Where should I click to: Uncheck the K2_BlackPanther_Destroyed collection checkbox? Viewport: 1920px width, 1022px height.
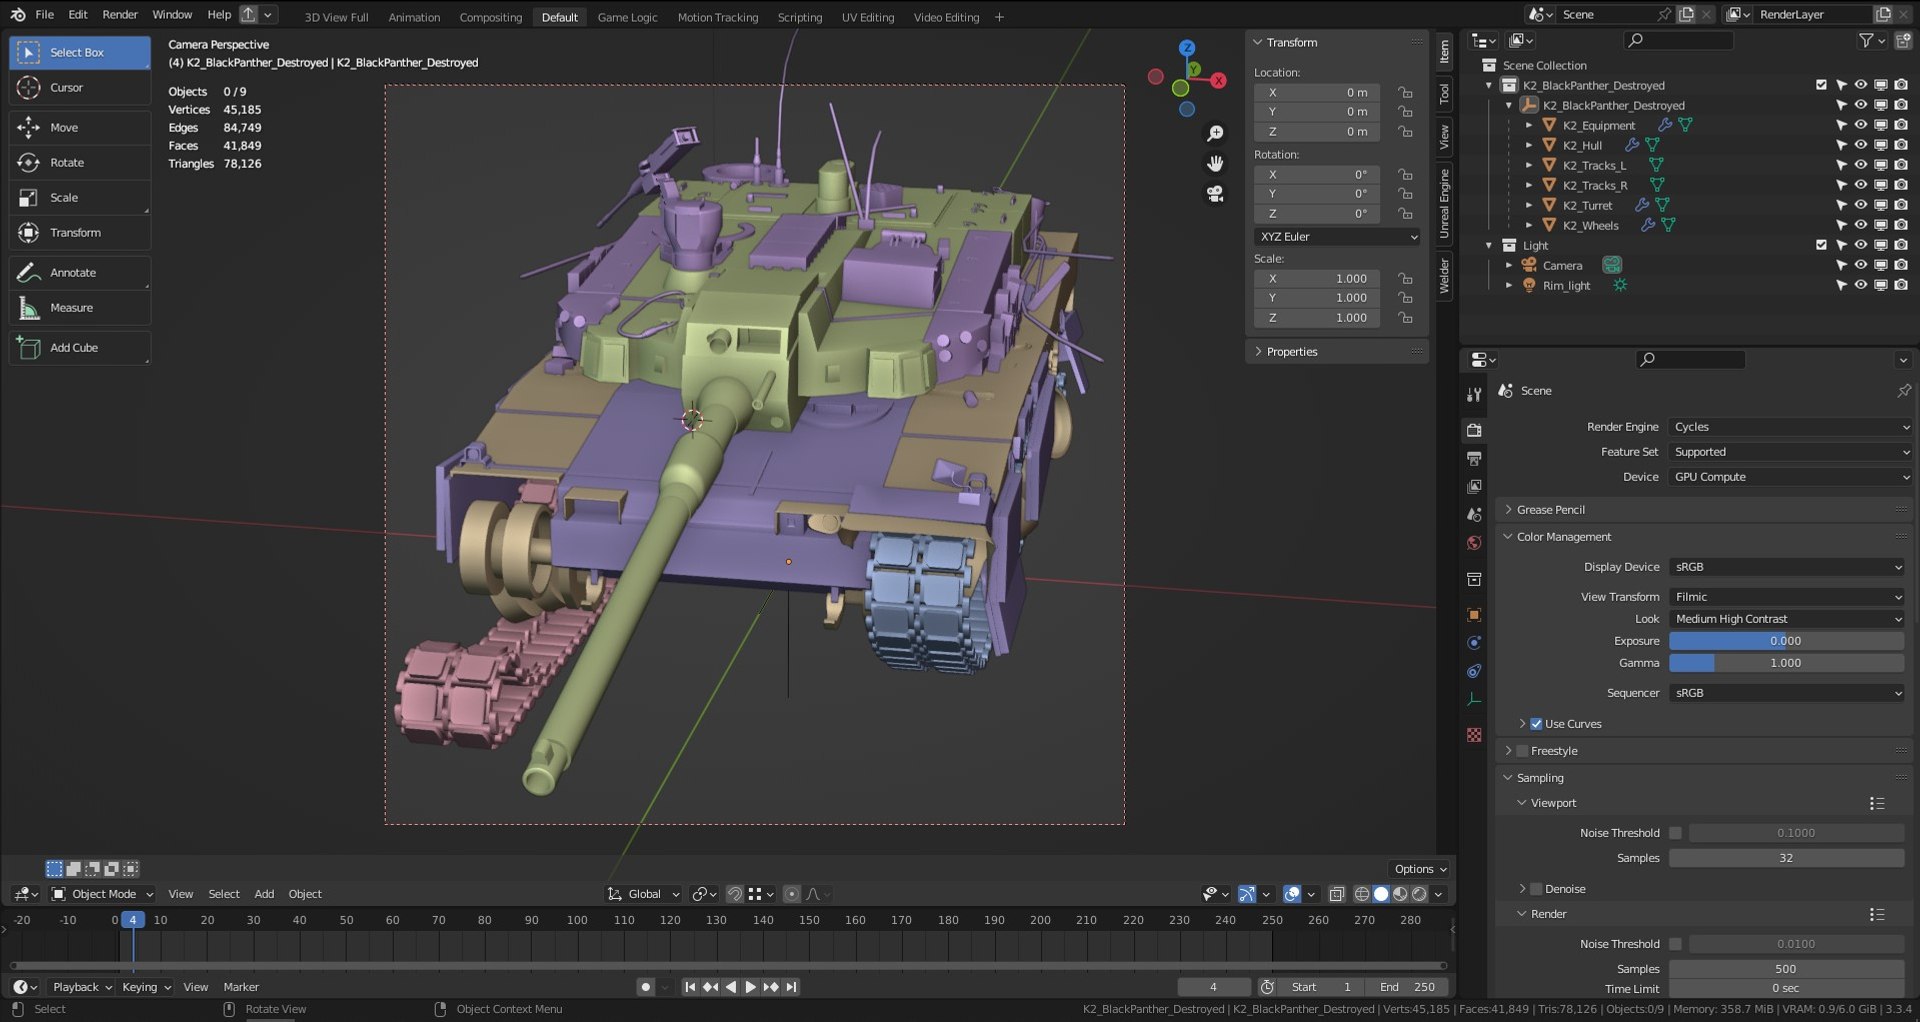tap(1821, 85)
